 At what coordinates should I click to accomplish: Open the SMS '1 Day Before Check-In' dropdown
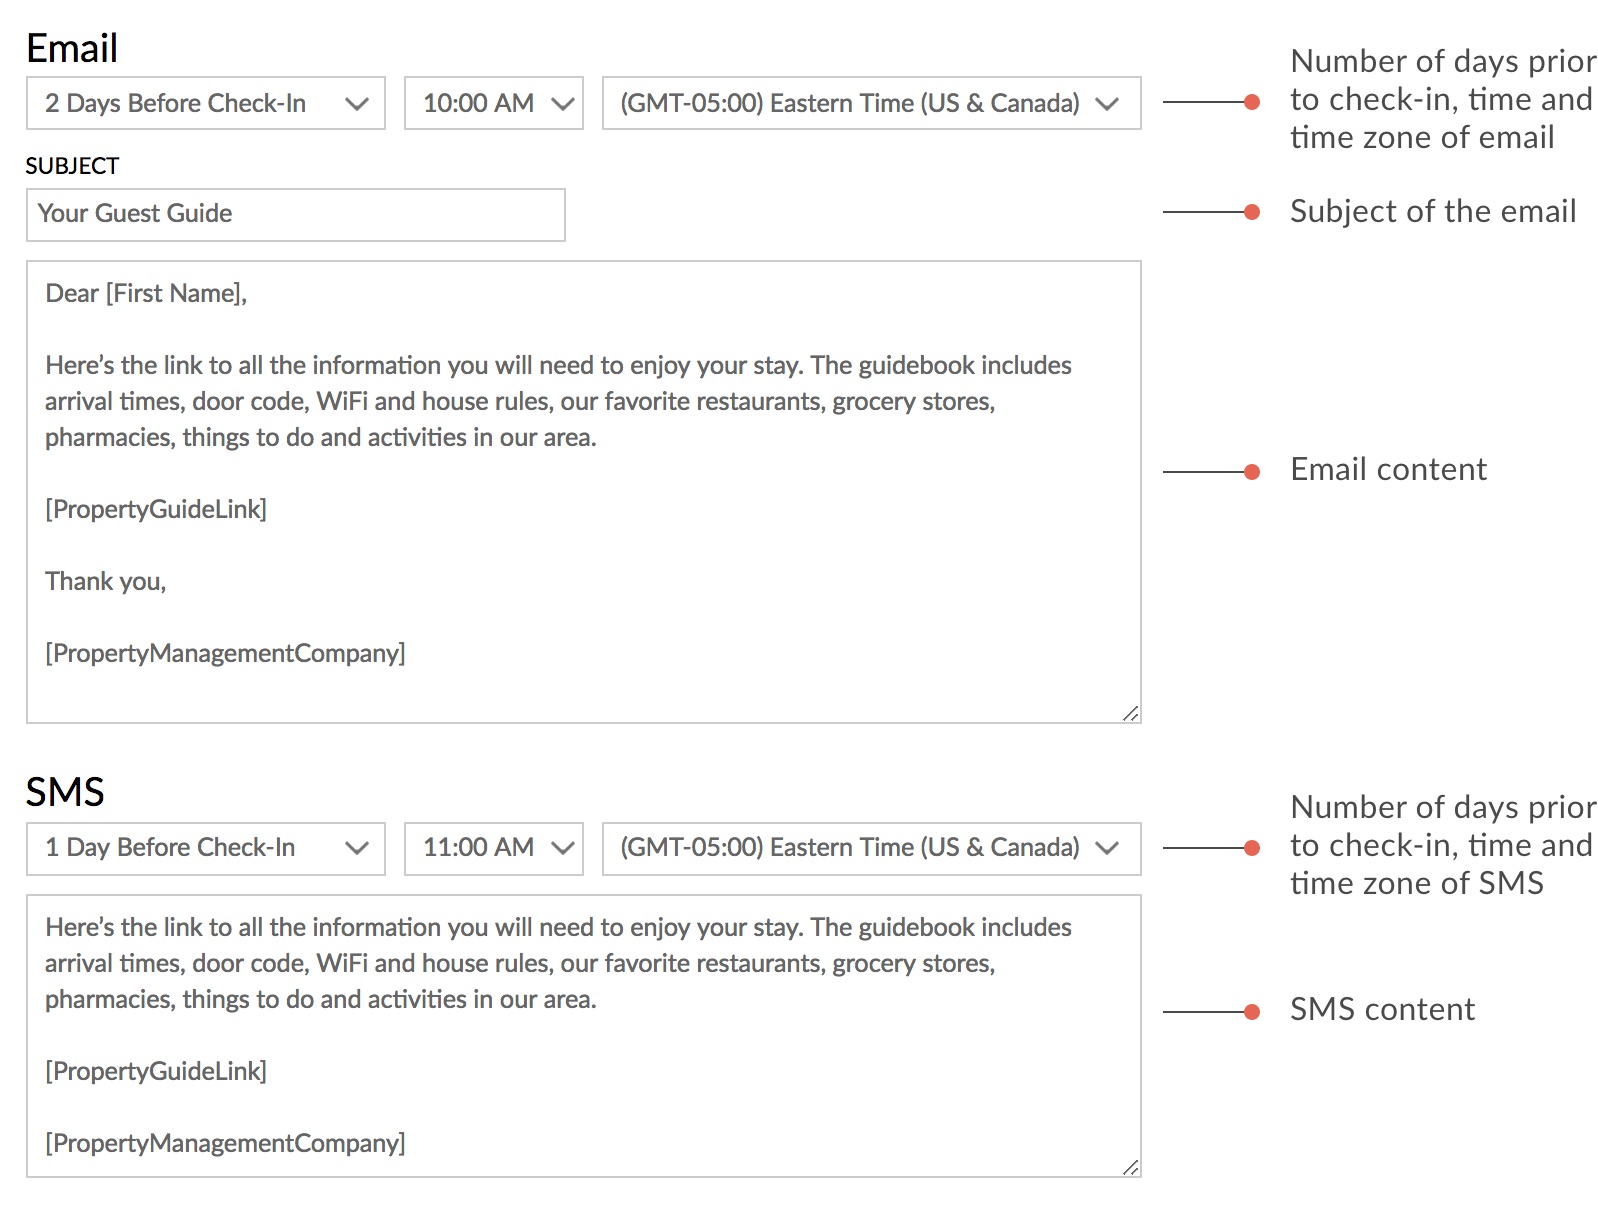click(205, 848)
